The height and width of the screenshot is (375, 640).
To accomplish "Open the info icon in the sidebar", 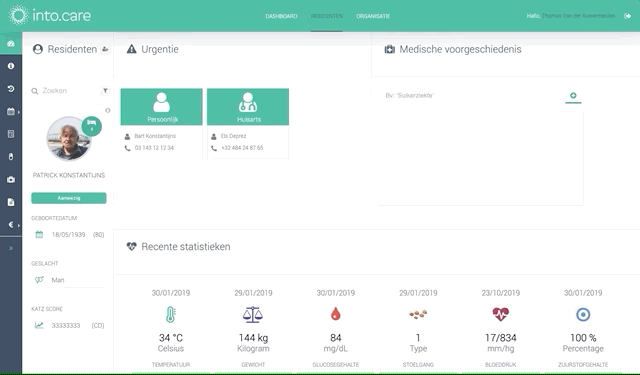I will (x=11, y=66).
